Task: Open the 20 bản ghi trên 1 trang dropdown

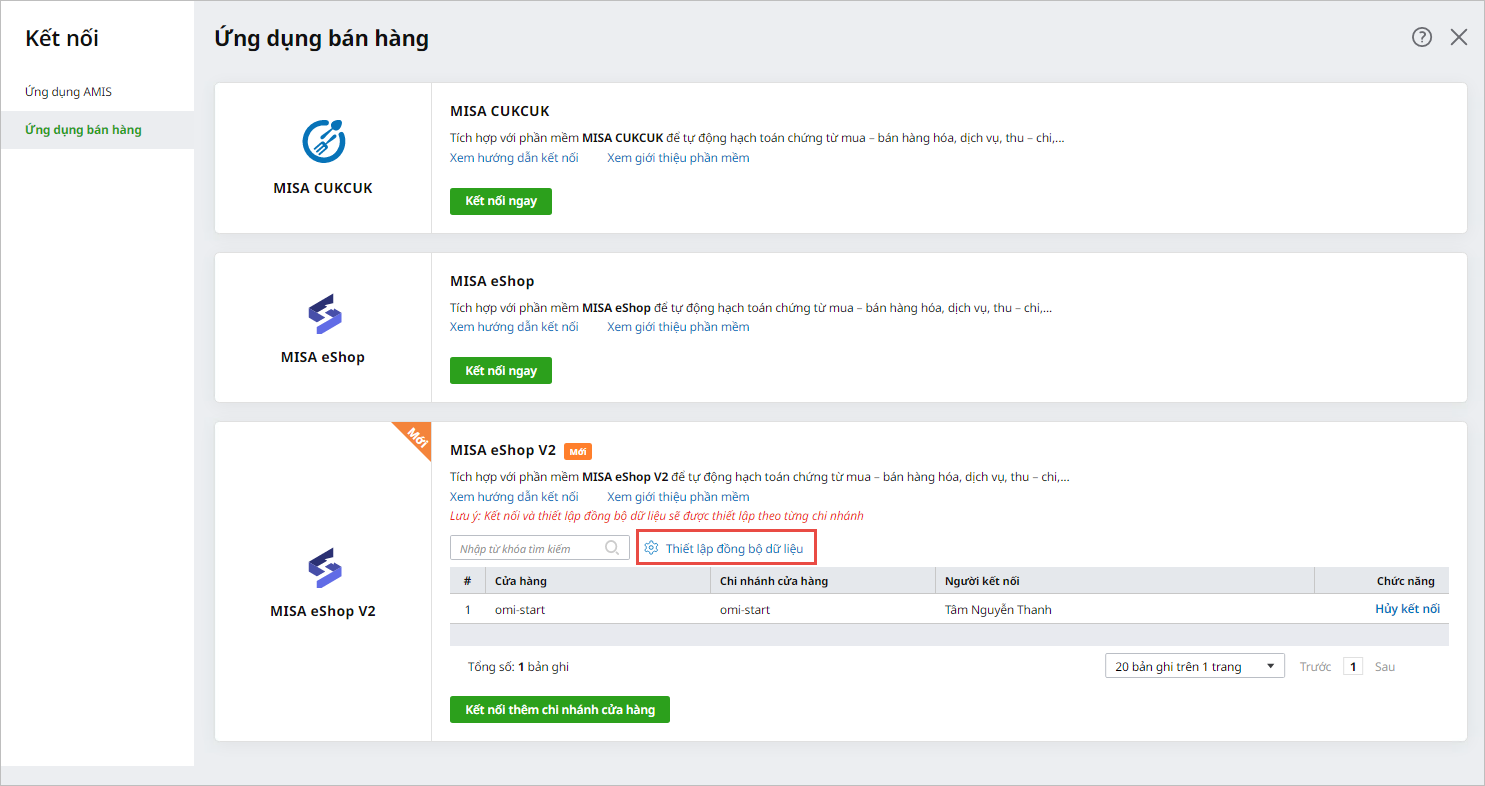Action: click(1195, 667)
